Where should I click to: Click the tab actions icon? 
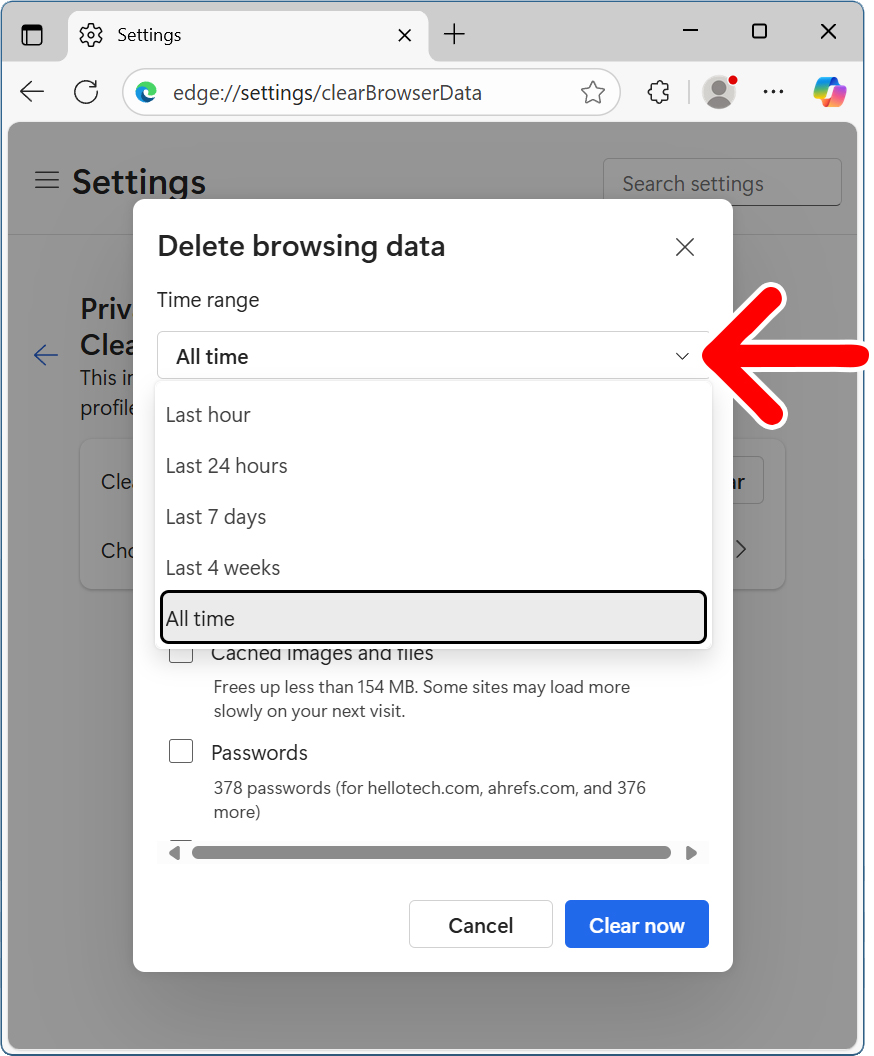click(32, 35)
